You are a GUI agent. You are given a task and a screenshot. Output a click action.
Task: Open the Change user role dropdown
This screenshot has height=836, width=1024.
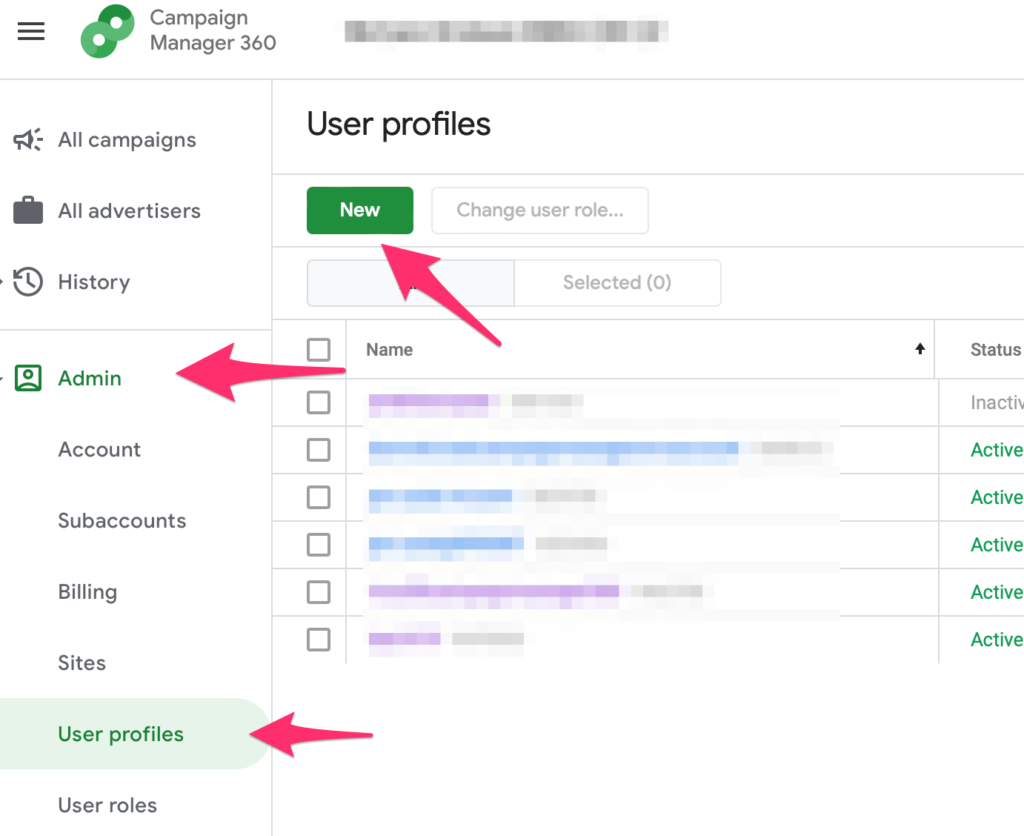coord(540,210)
